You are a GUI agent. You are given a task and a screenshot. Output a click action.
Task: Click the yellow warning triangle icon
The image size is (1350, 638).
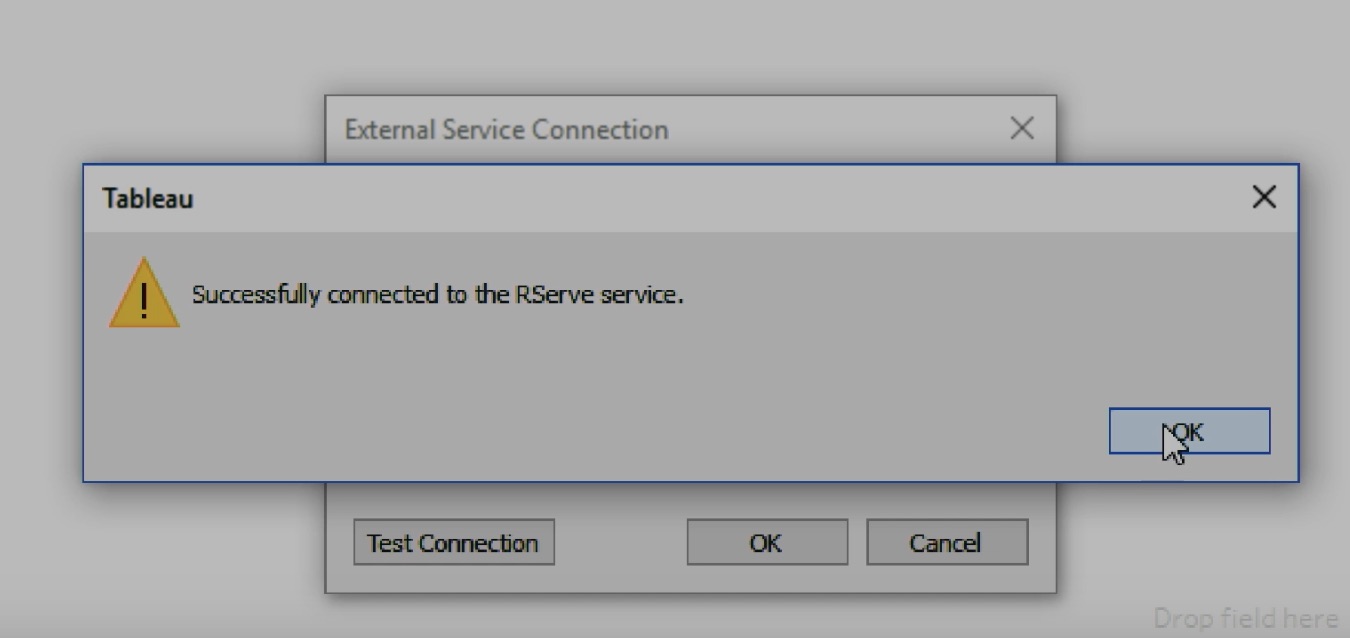[x=144, y=294]
